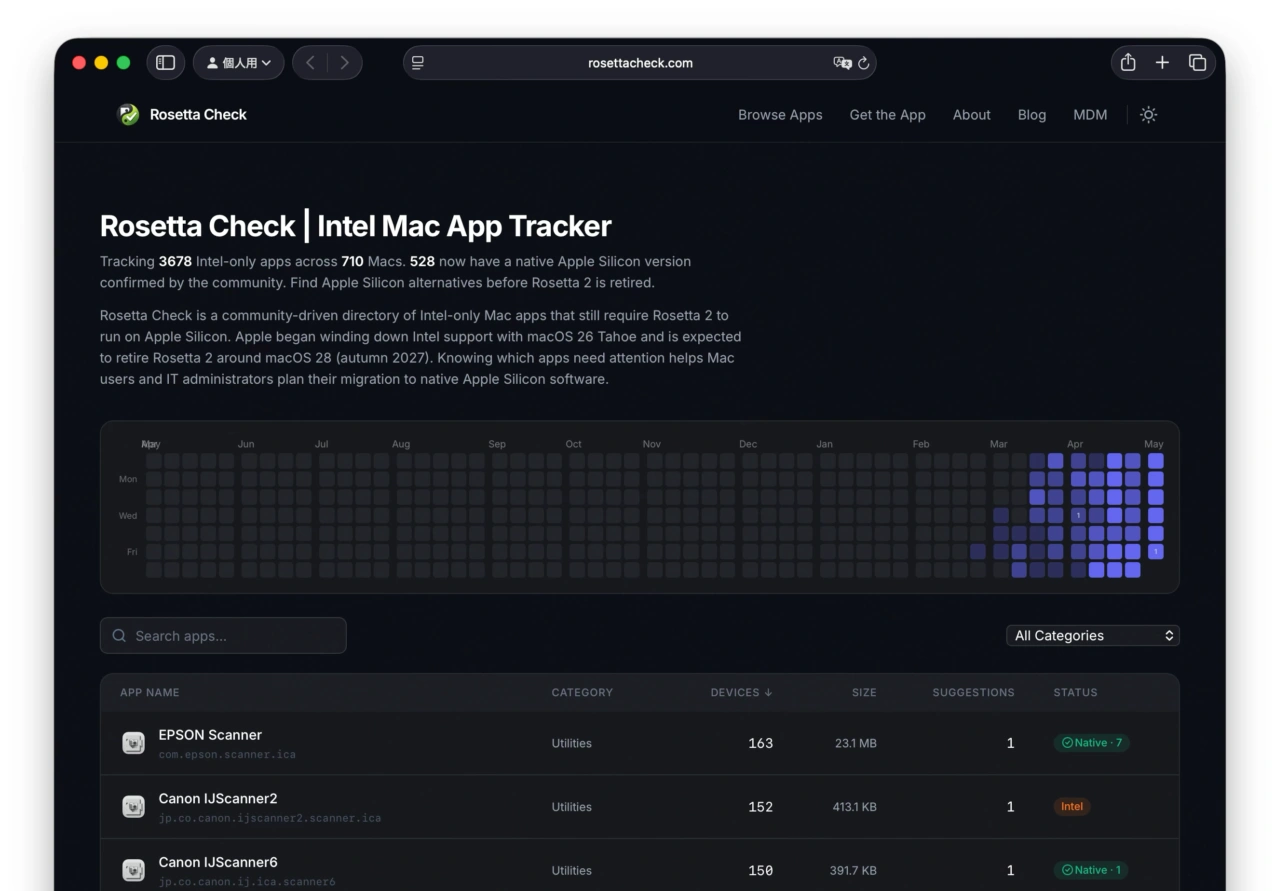The height and width of the screenshot is (891, 1280).
Task: Click bundle ID jp.co.canon.ijscanner2.scanner.ica
Action: click(x=270, y=818)
